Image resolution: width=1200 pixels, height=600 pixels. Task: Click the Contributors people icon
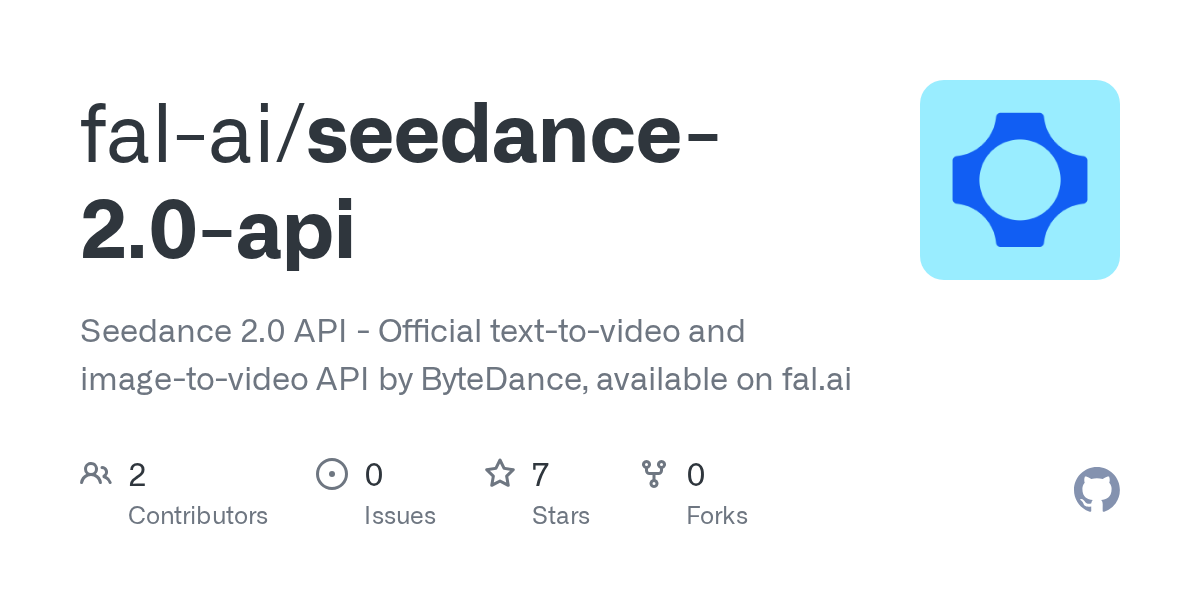(x=96, y=474)
